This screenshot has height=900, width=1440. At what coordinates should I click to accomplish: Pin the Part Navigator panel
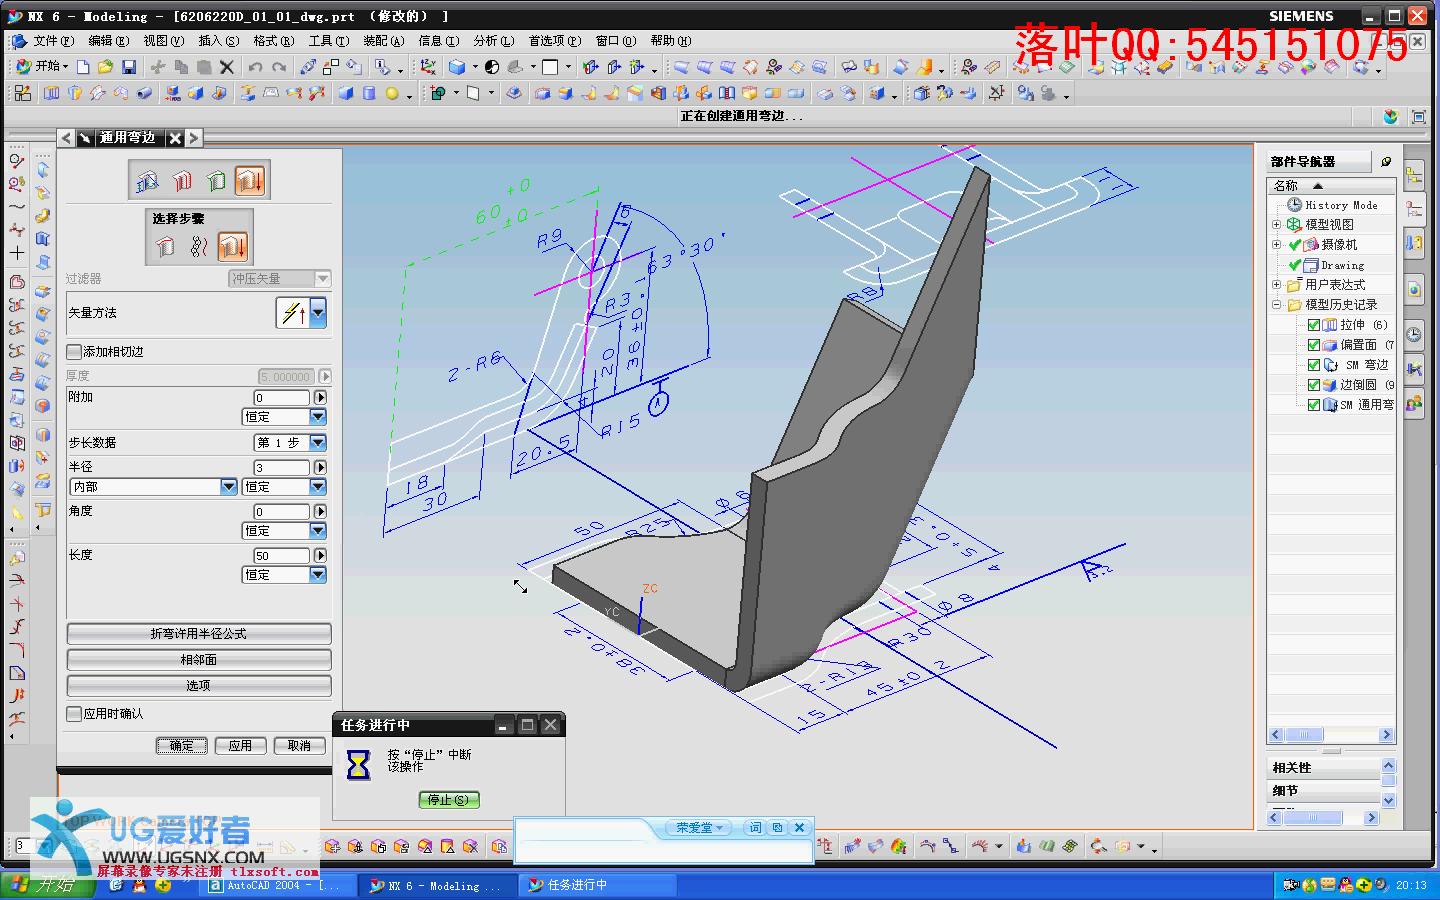tap(1386, 161)
